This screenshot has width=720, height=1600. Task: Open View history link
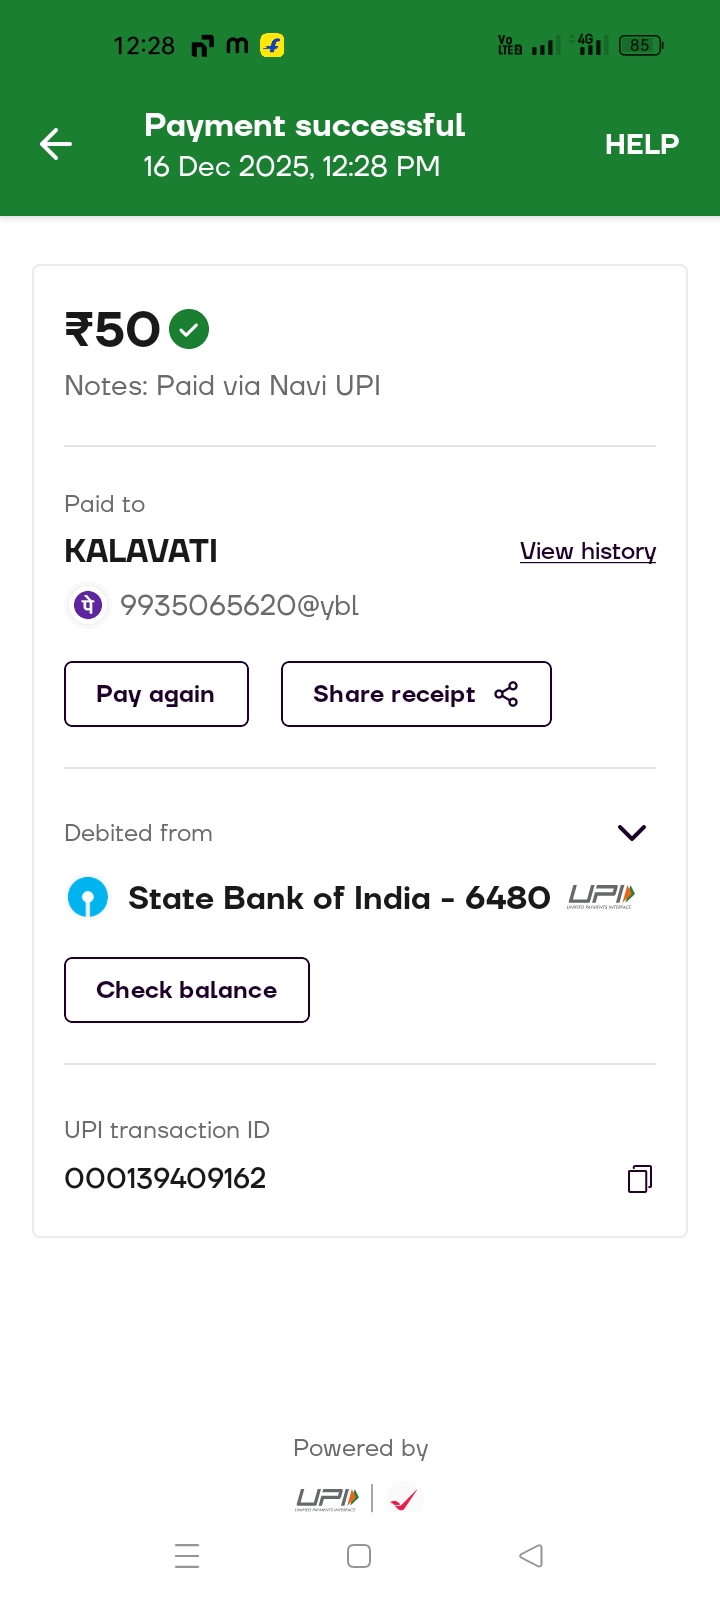coord(587,551)
